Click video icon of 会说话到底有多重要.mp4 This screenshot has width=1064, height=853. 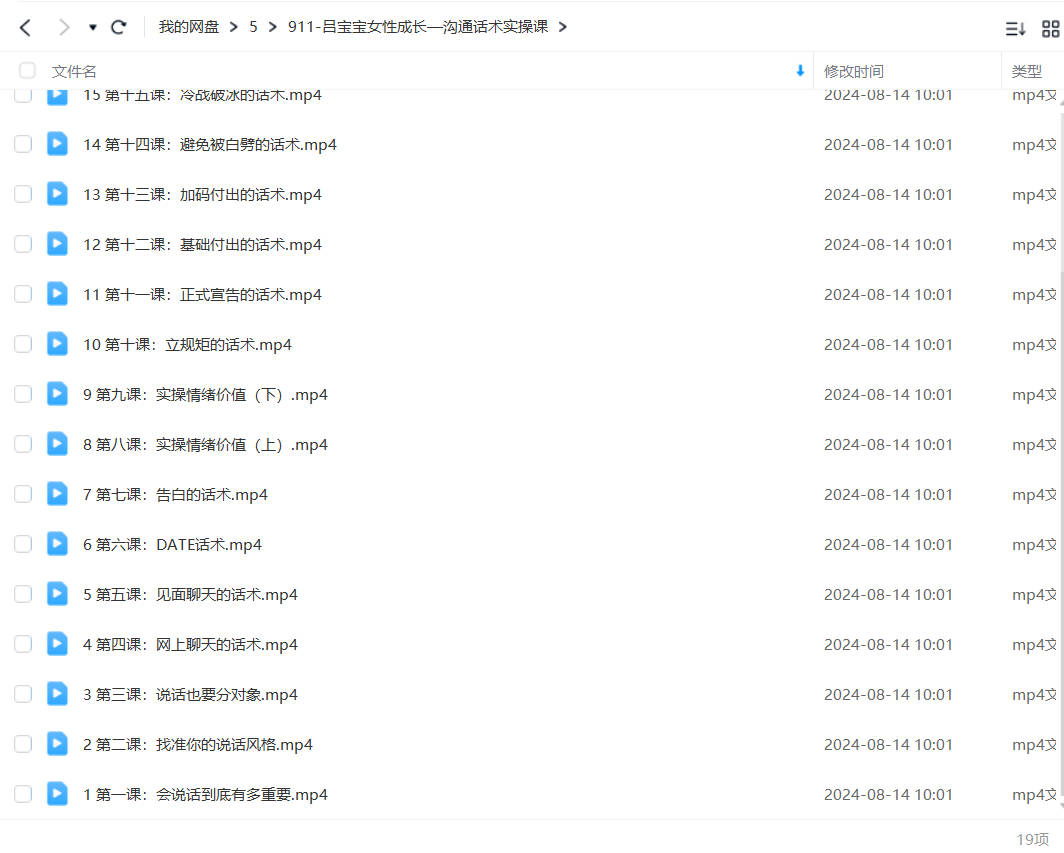coord(57,794)
